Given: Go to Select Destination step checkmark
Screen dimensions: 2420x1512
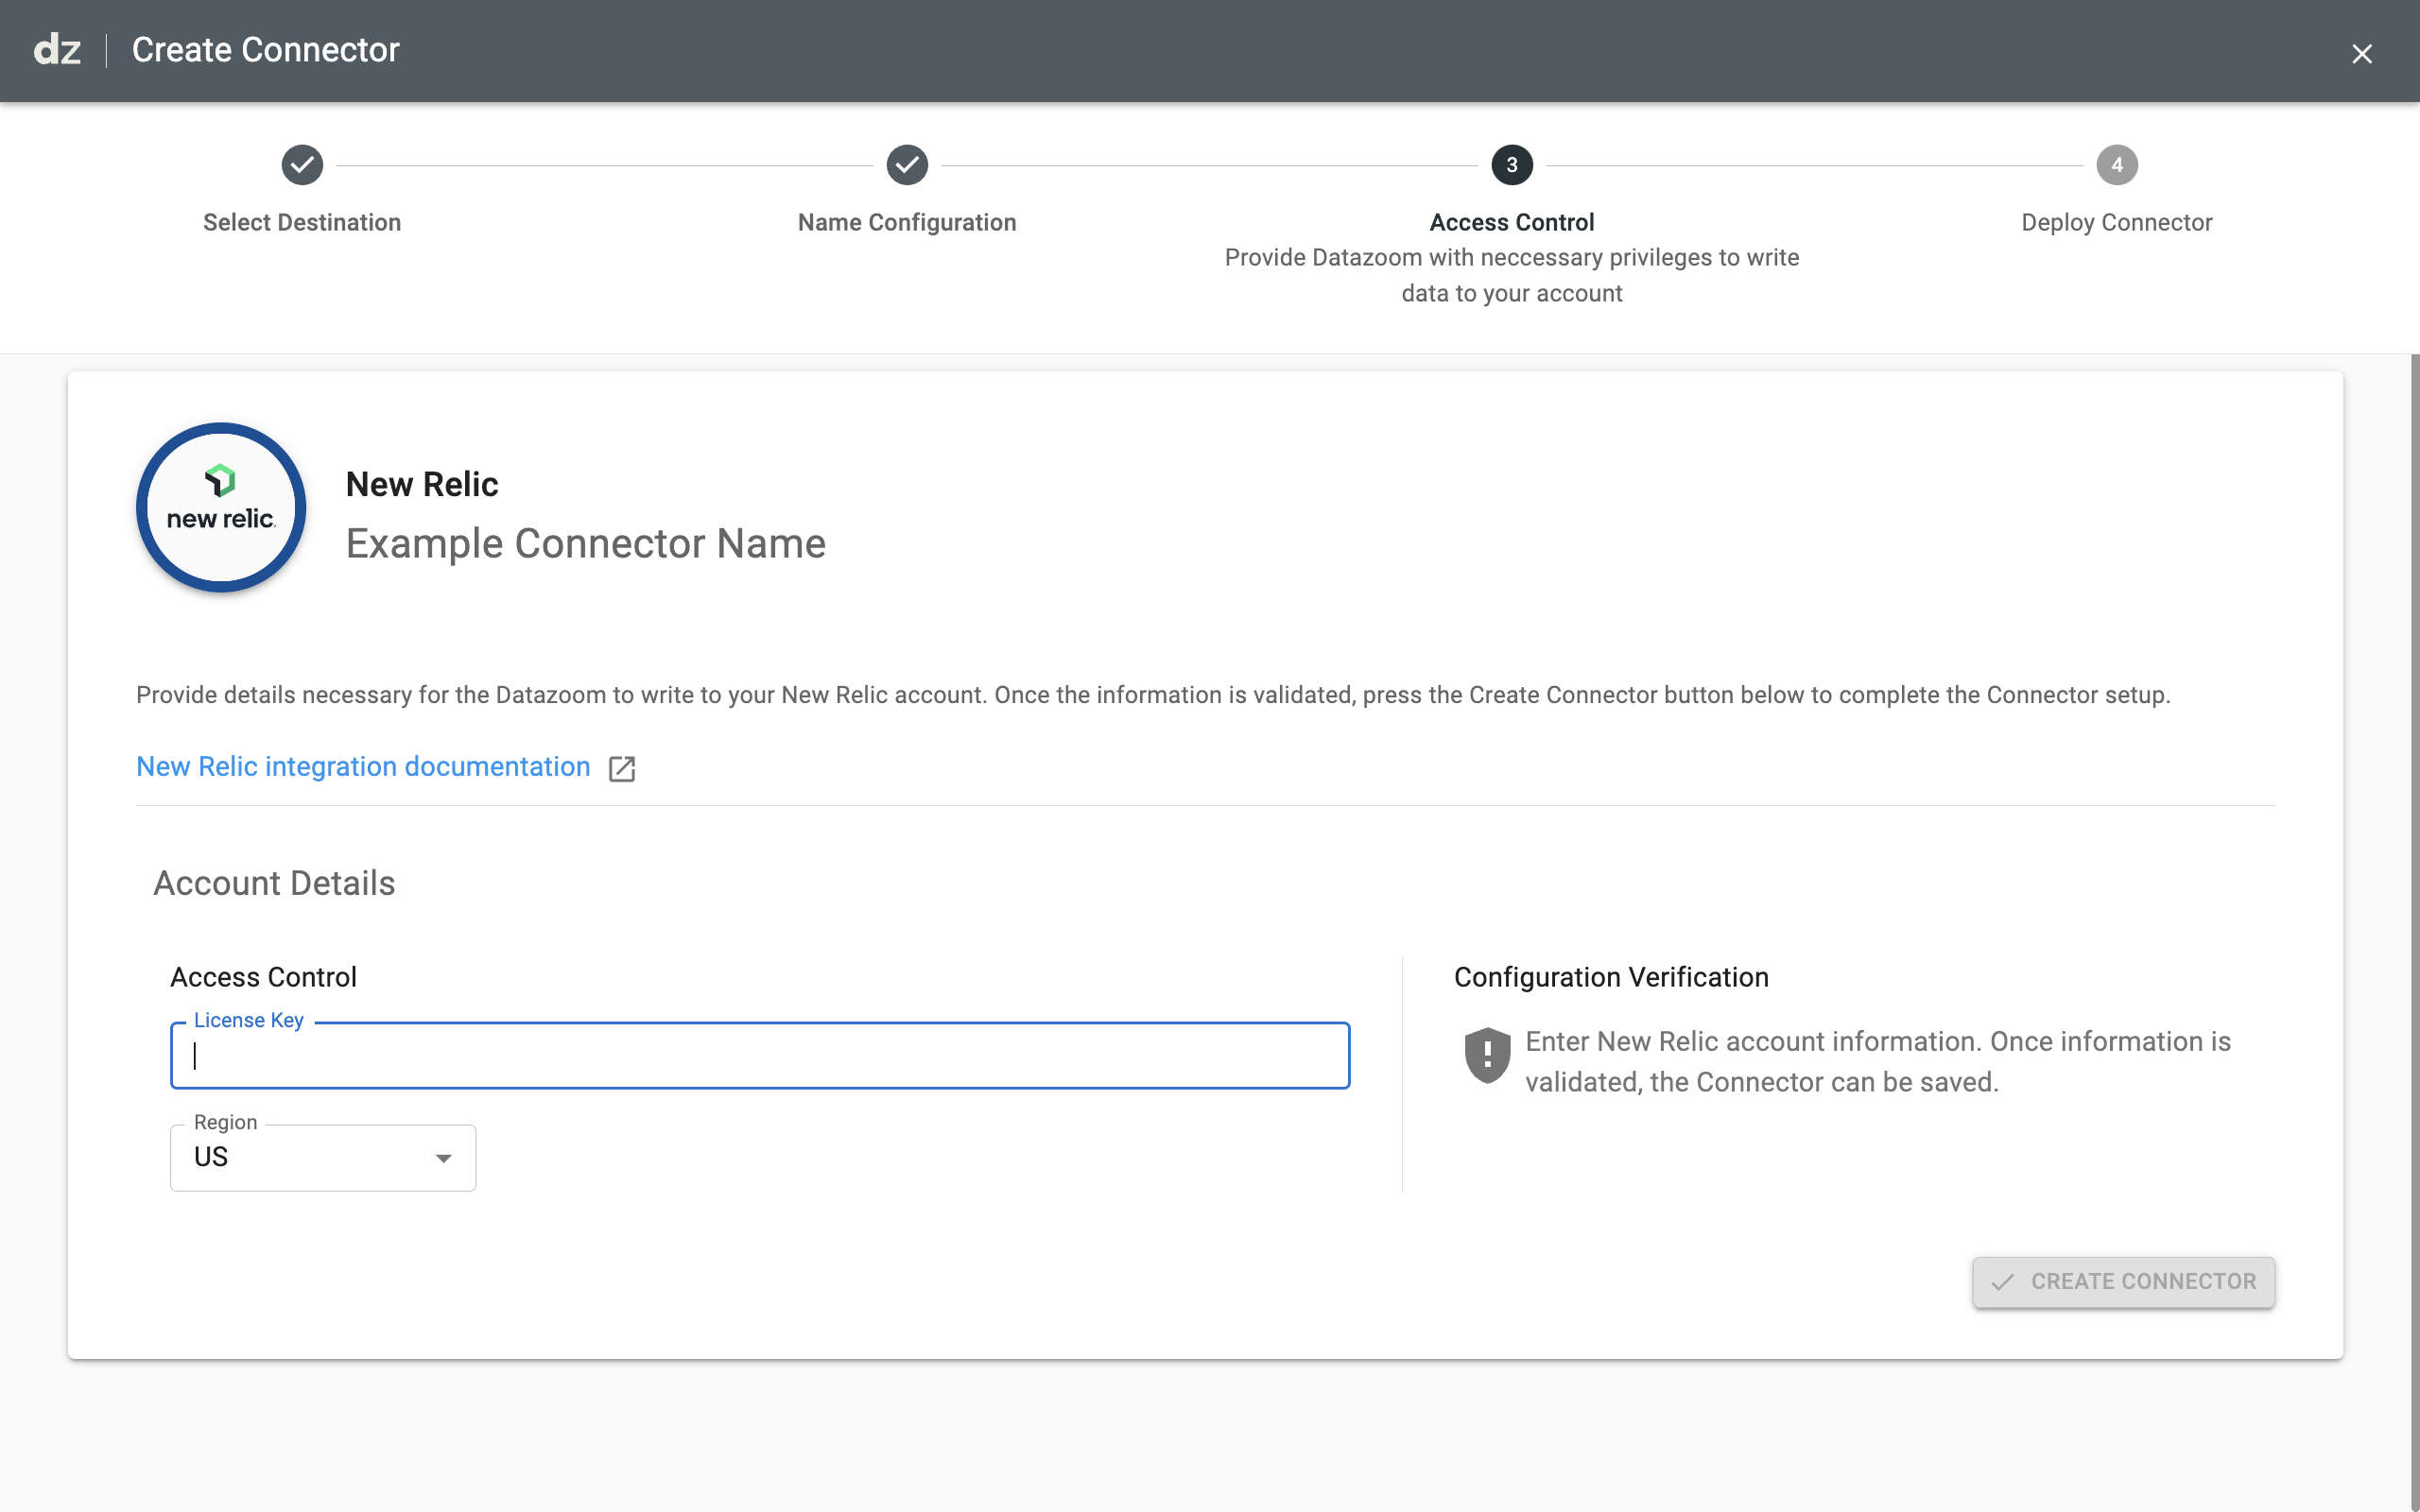Looking at the screenshot, I should tap(302, 165).
